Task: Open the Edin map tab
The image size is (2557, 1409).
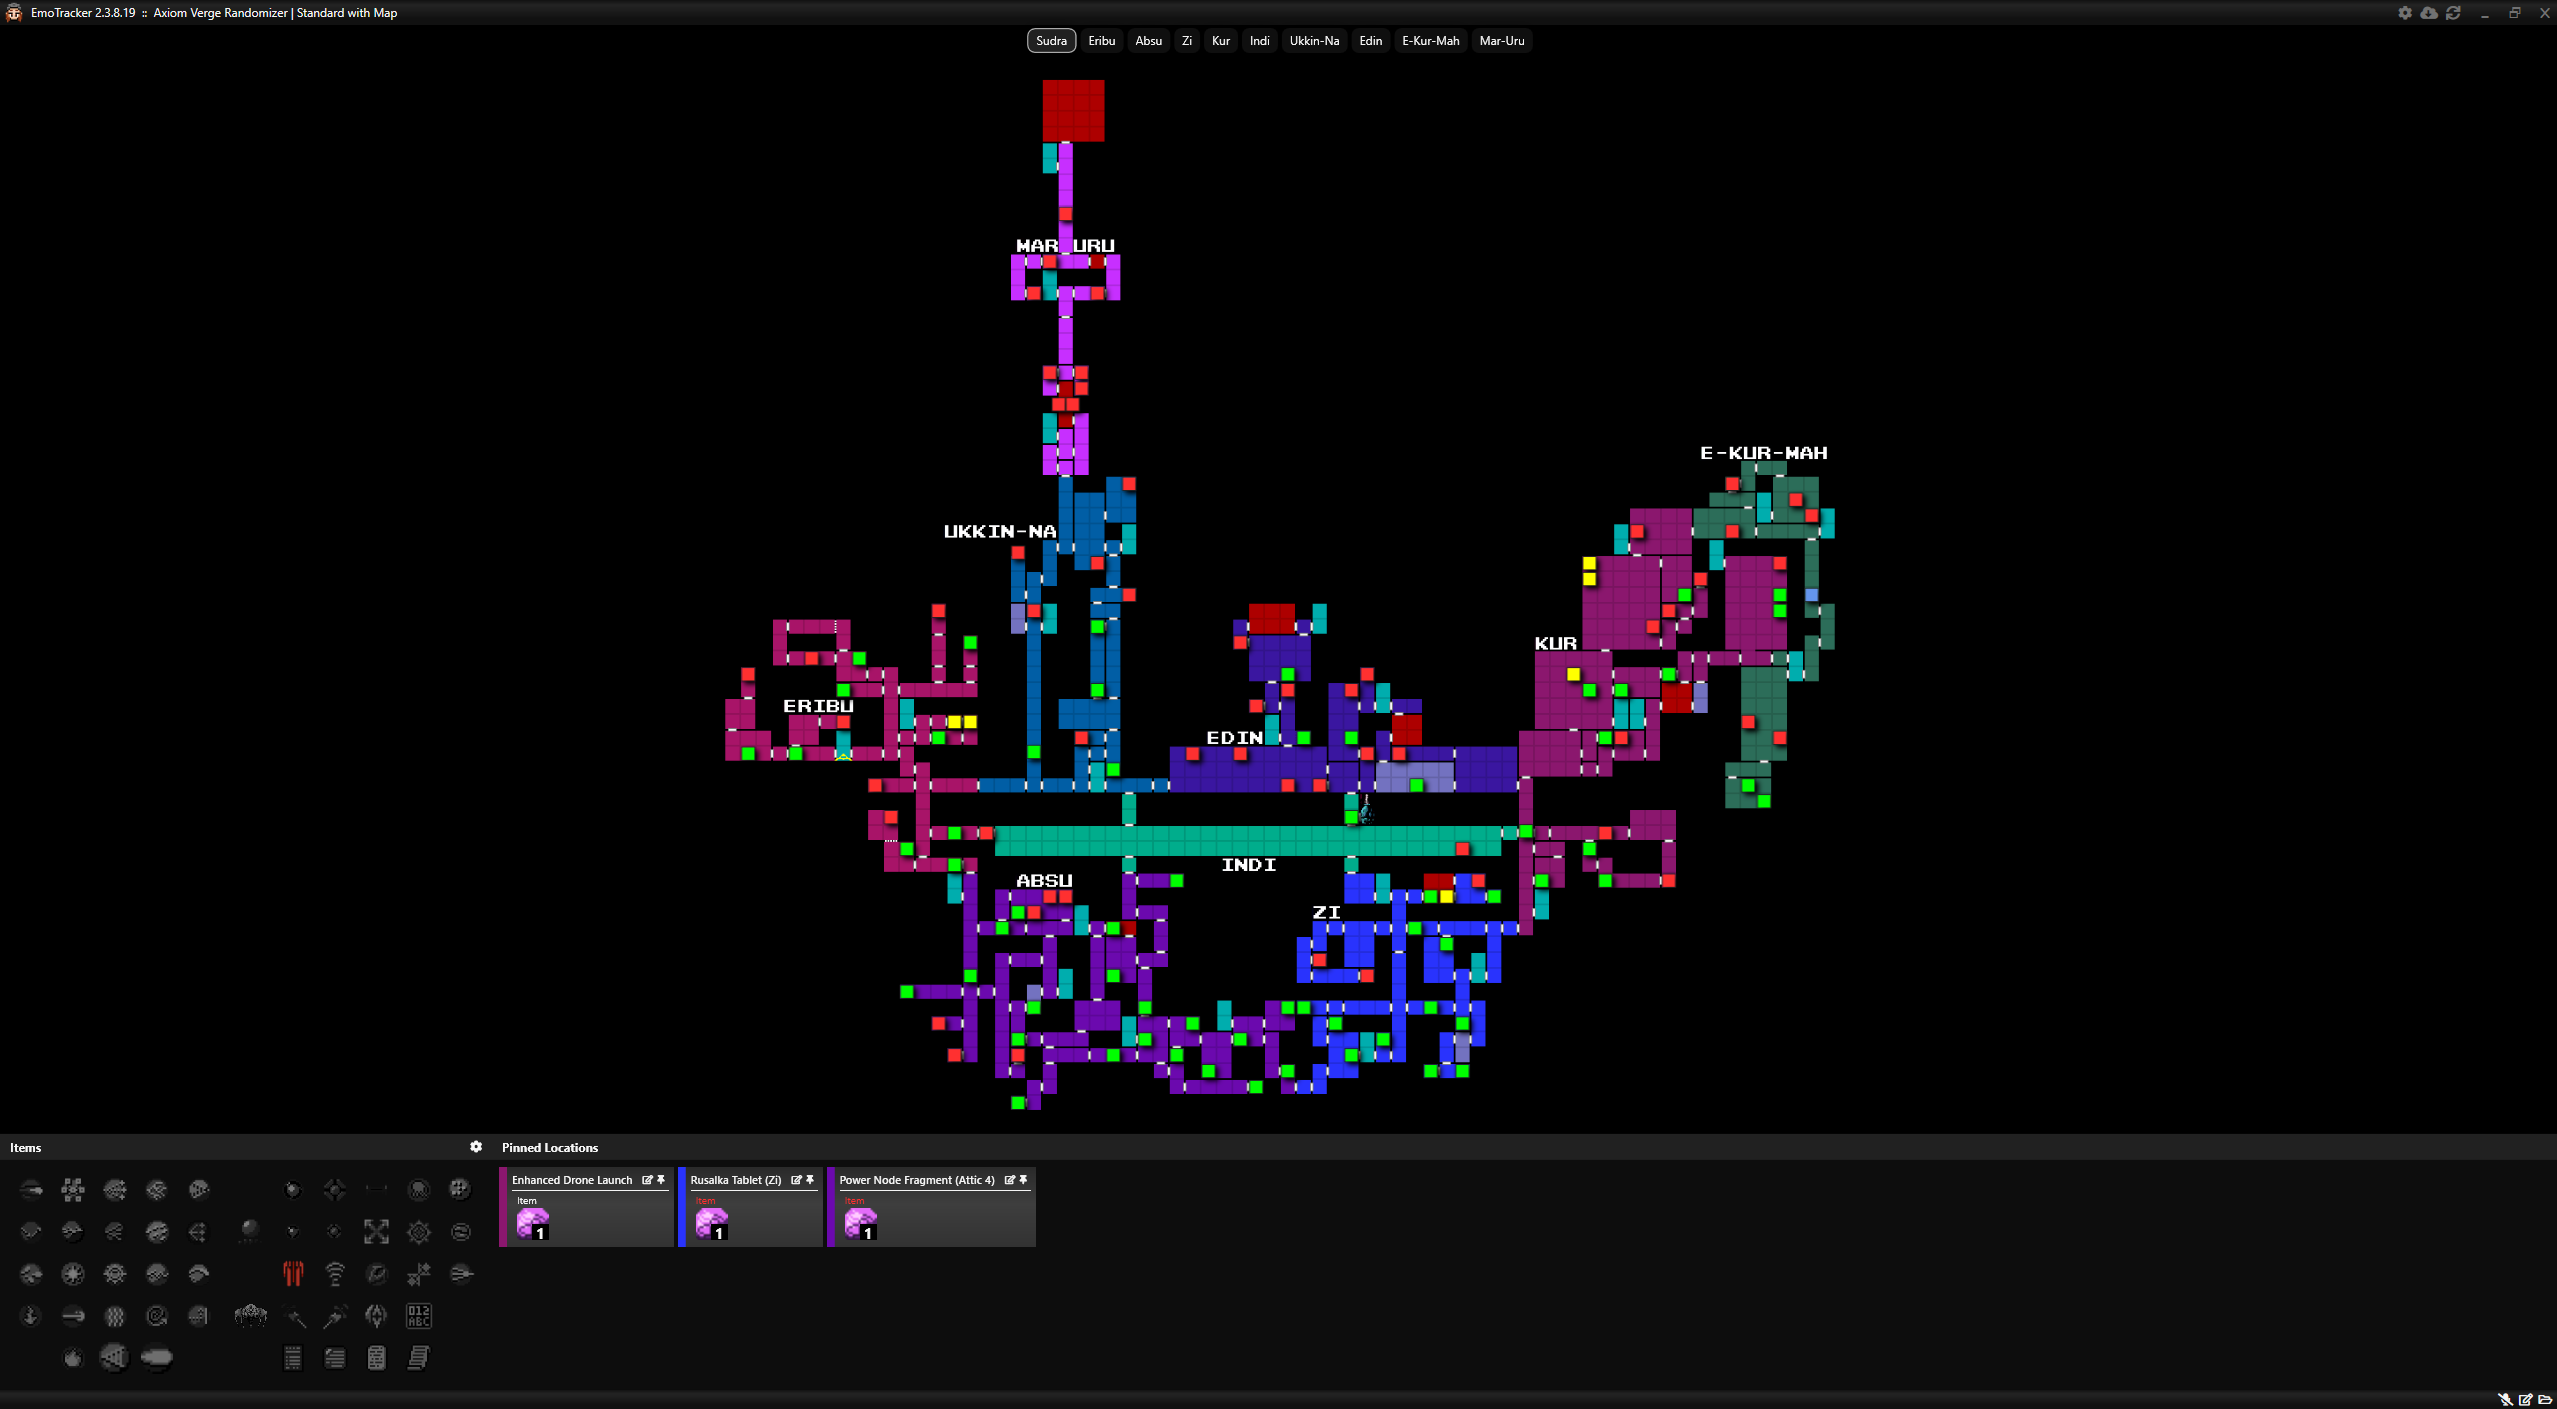Action: coord(1370,41)
